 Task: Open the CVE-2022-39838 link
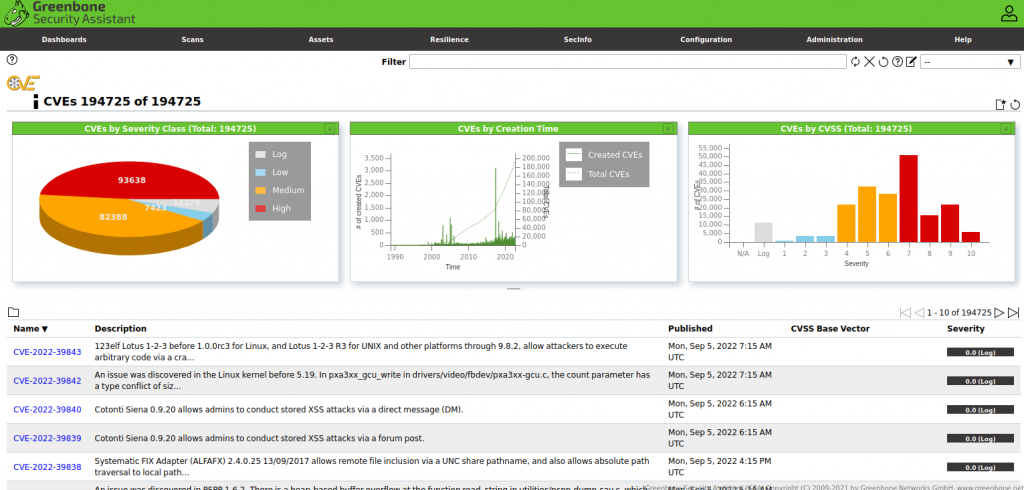click(x=47, y=467)
